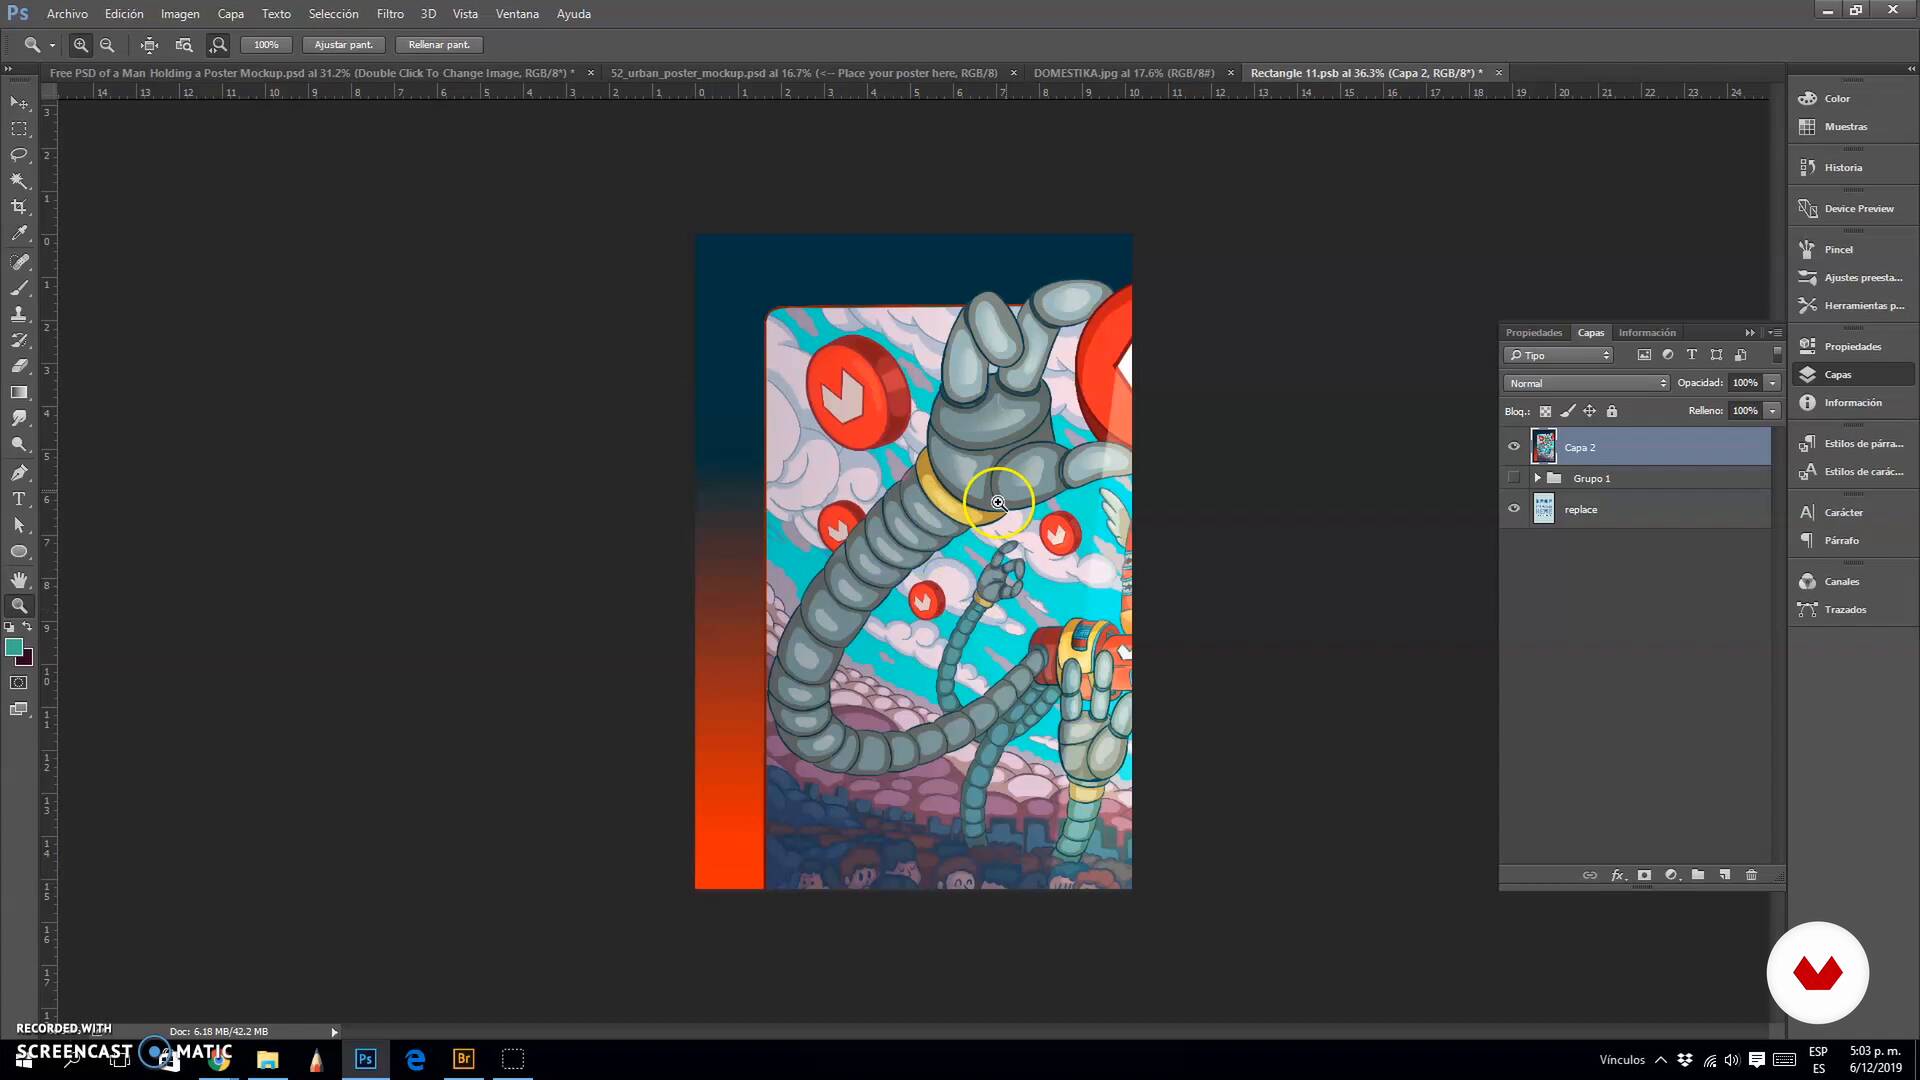Select the Clone Stamp tool
The width and height of the screenshot is (1920, 1080).
19,314
